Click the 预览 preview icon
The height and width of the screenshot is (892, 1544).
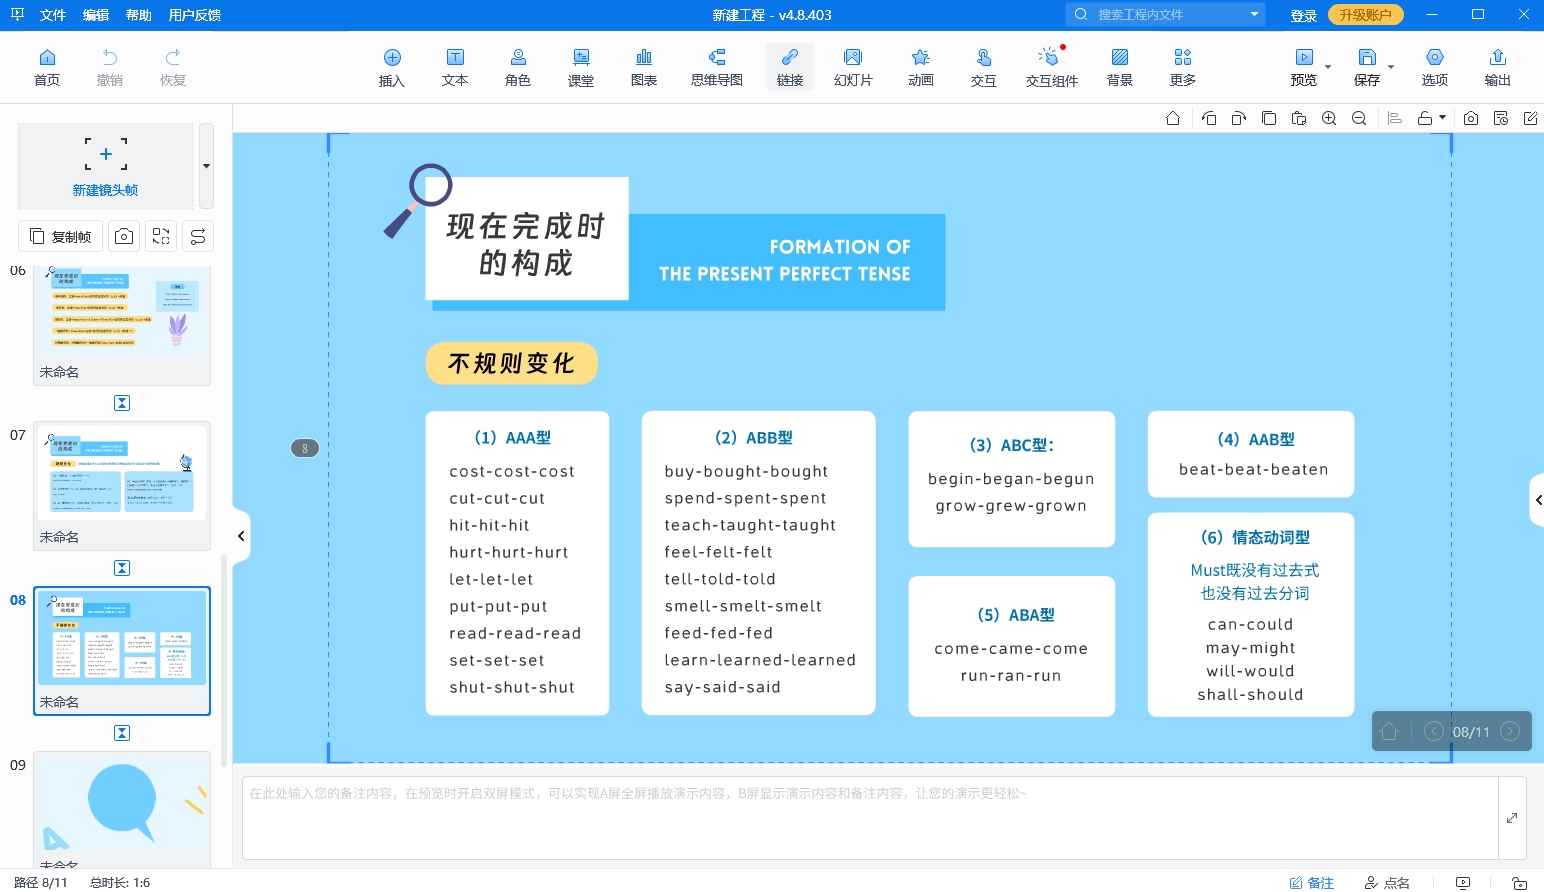(1304, 67)
